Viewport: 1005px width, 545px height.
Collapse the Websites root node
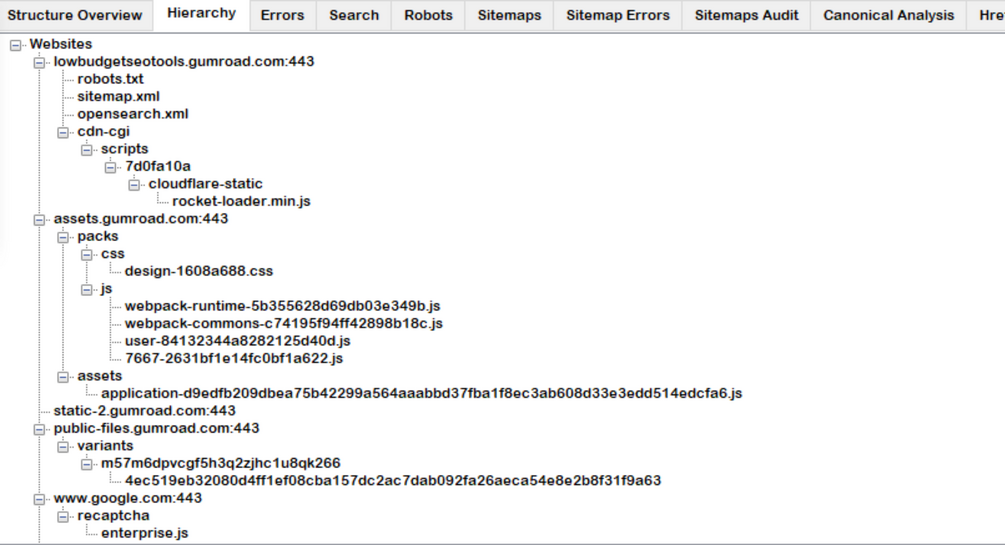click(x=15, y=45)
